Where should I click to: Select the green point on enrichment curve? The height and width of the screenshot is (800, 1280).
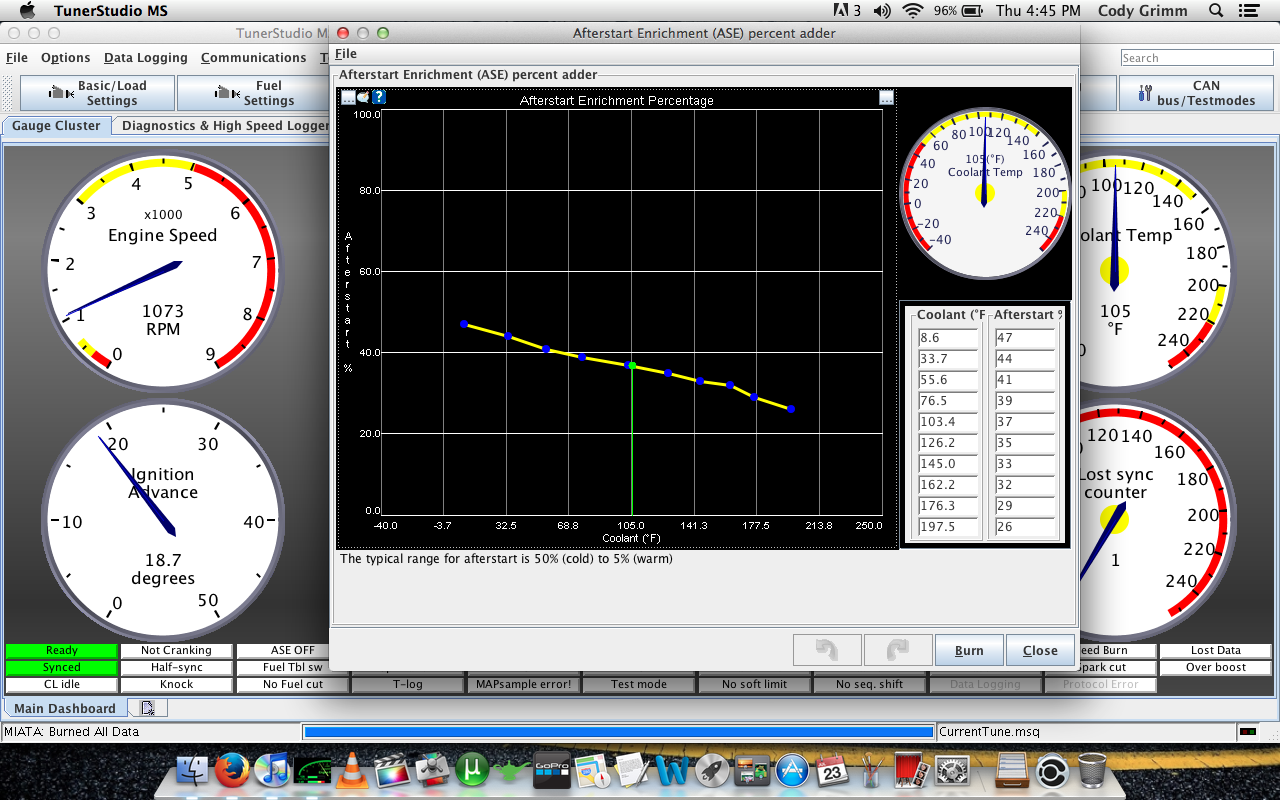click(632, 366)
